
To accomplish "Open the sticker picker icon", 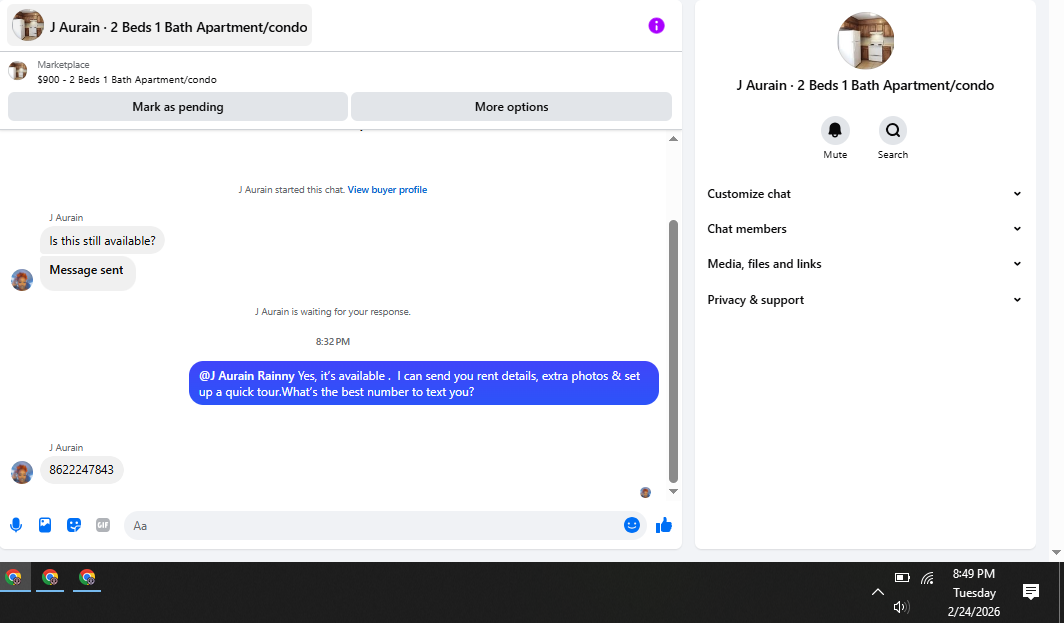I will point(74,525).
